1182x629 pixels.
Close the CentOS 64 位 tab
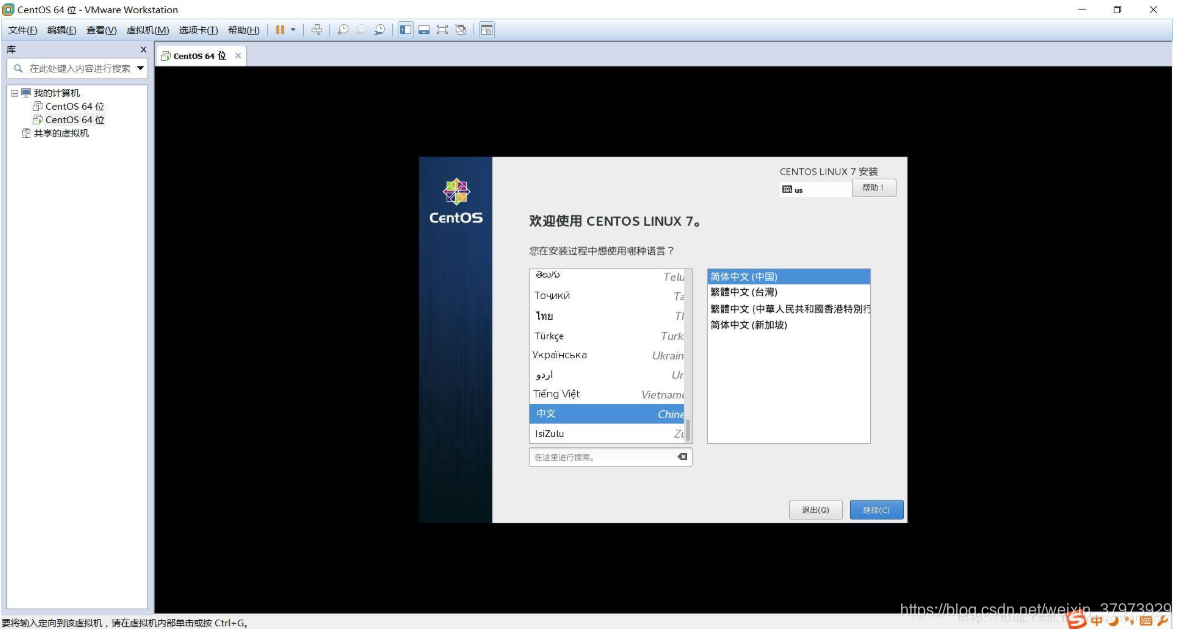coord(238,56)
